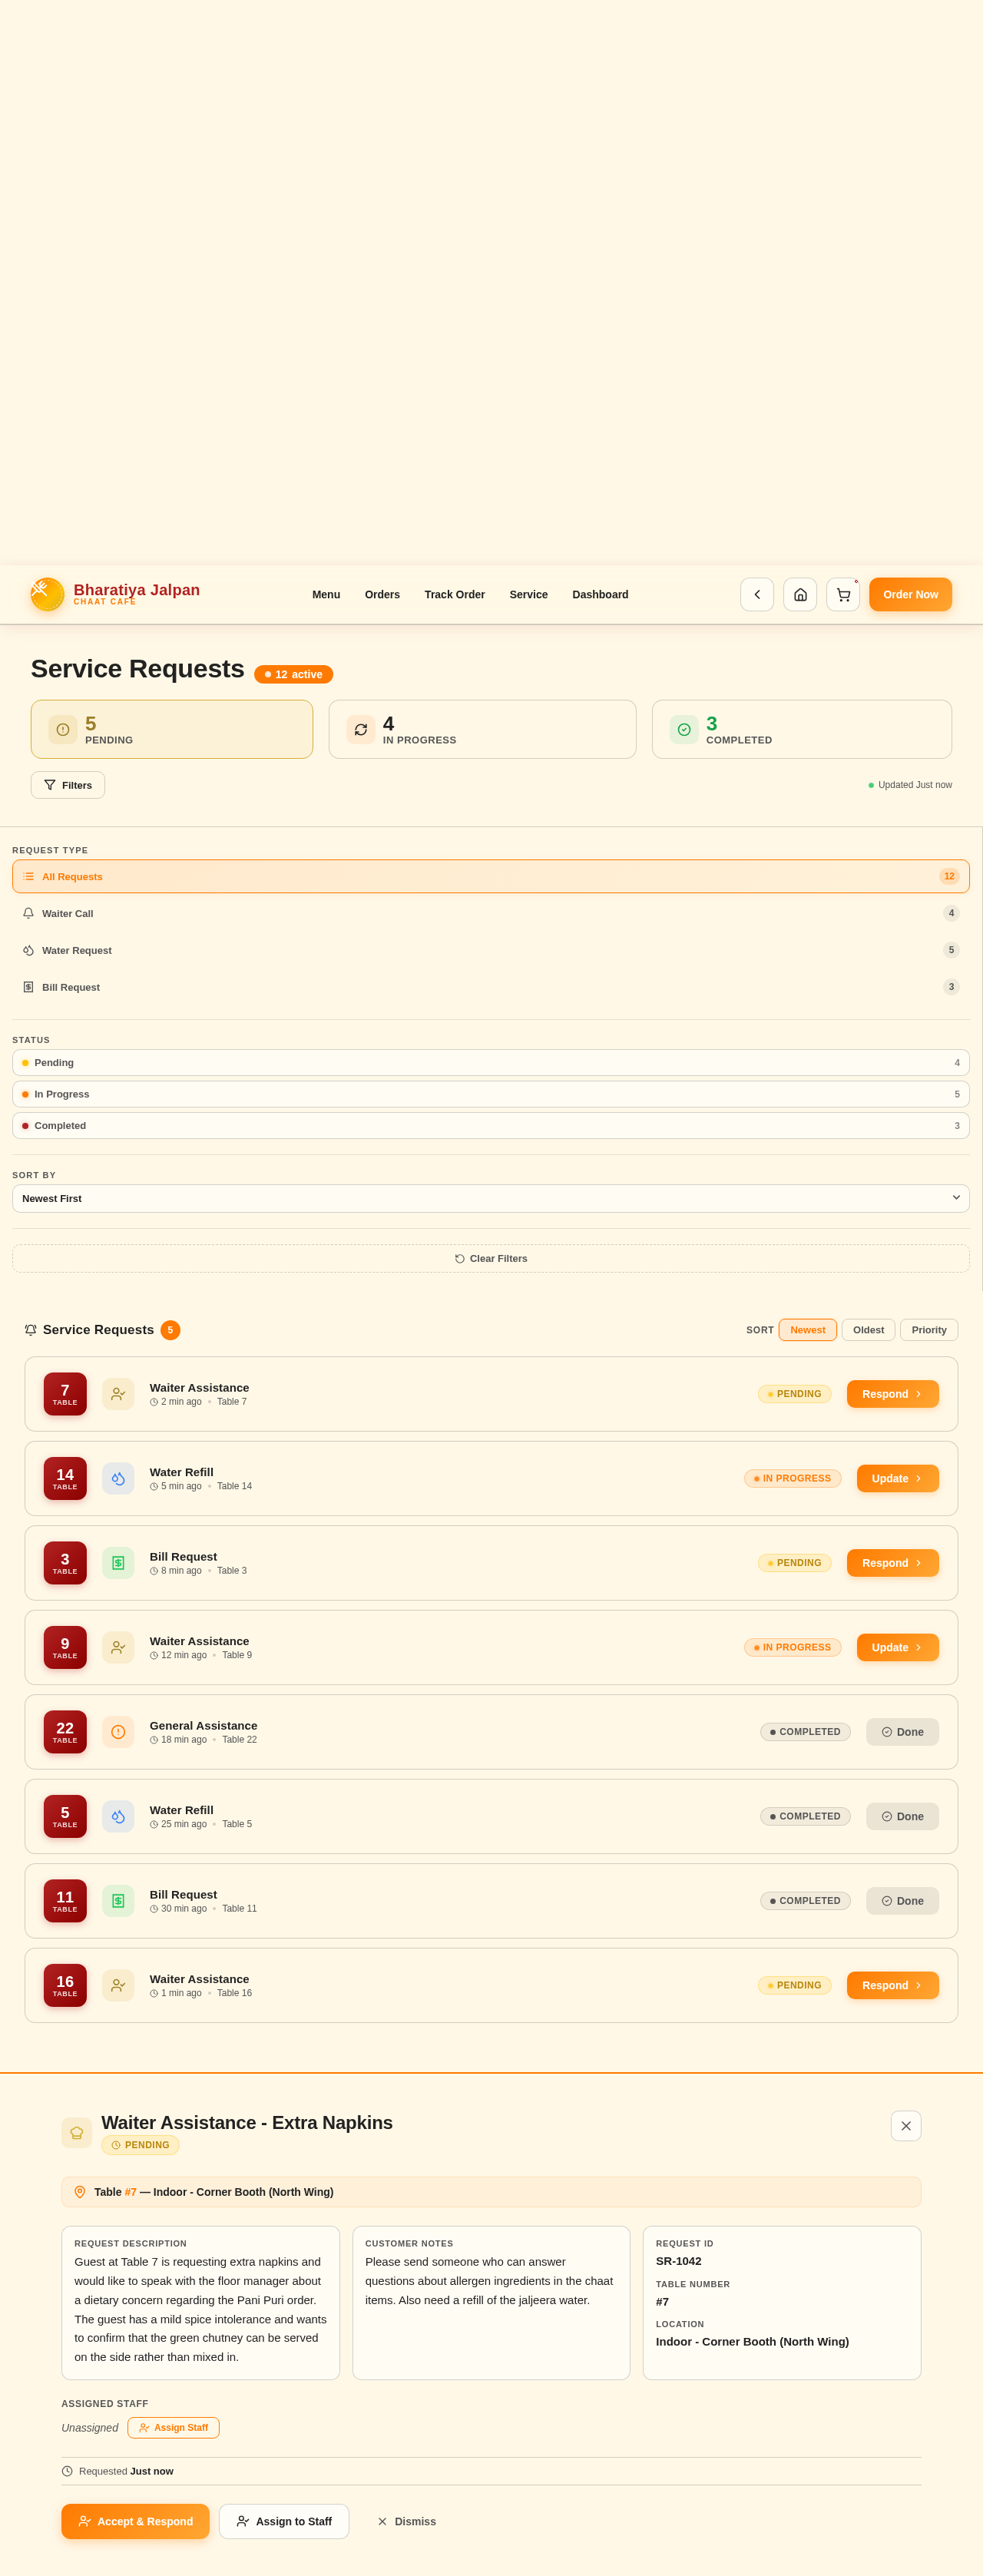
Task: Click the chef hat icon in detail panel
Action: tap(77, 2132)
